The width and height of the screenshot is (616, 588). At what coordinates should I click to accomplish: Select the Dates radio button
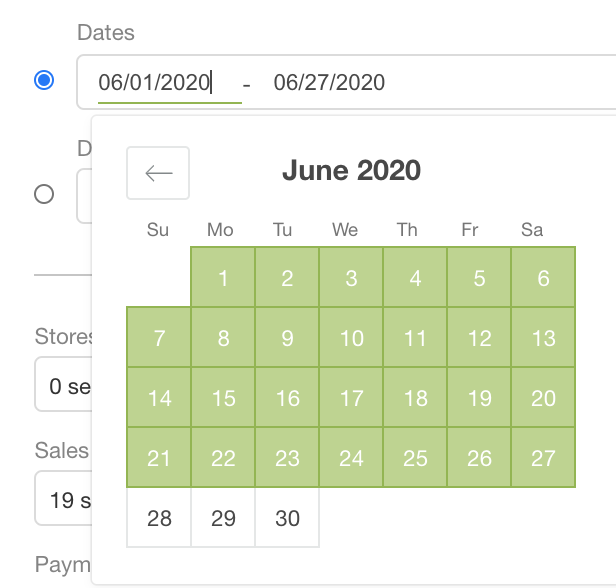click(x=44, y=80)
